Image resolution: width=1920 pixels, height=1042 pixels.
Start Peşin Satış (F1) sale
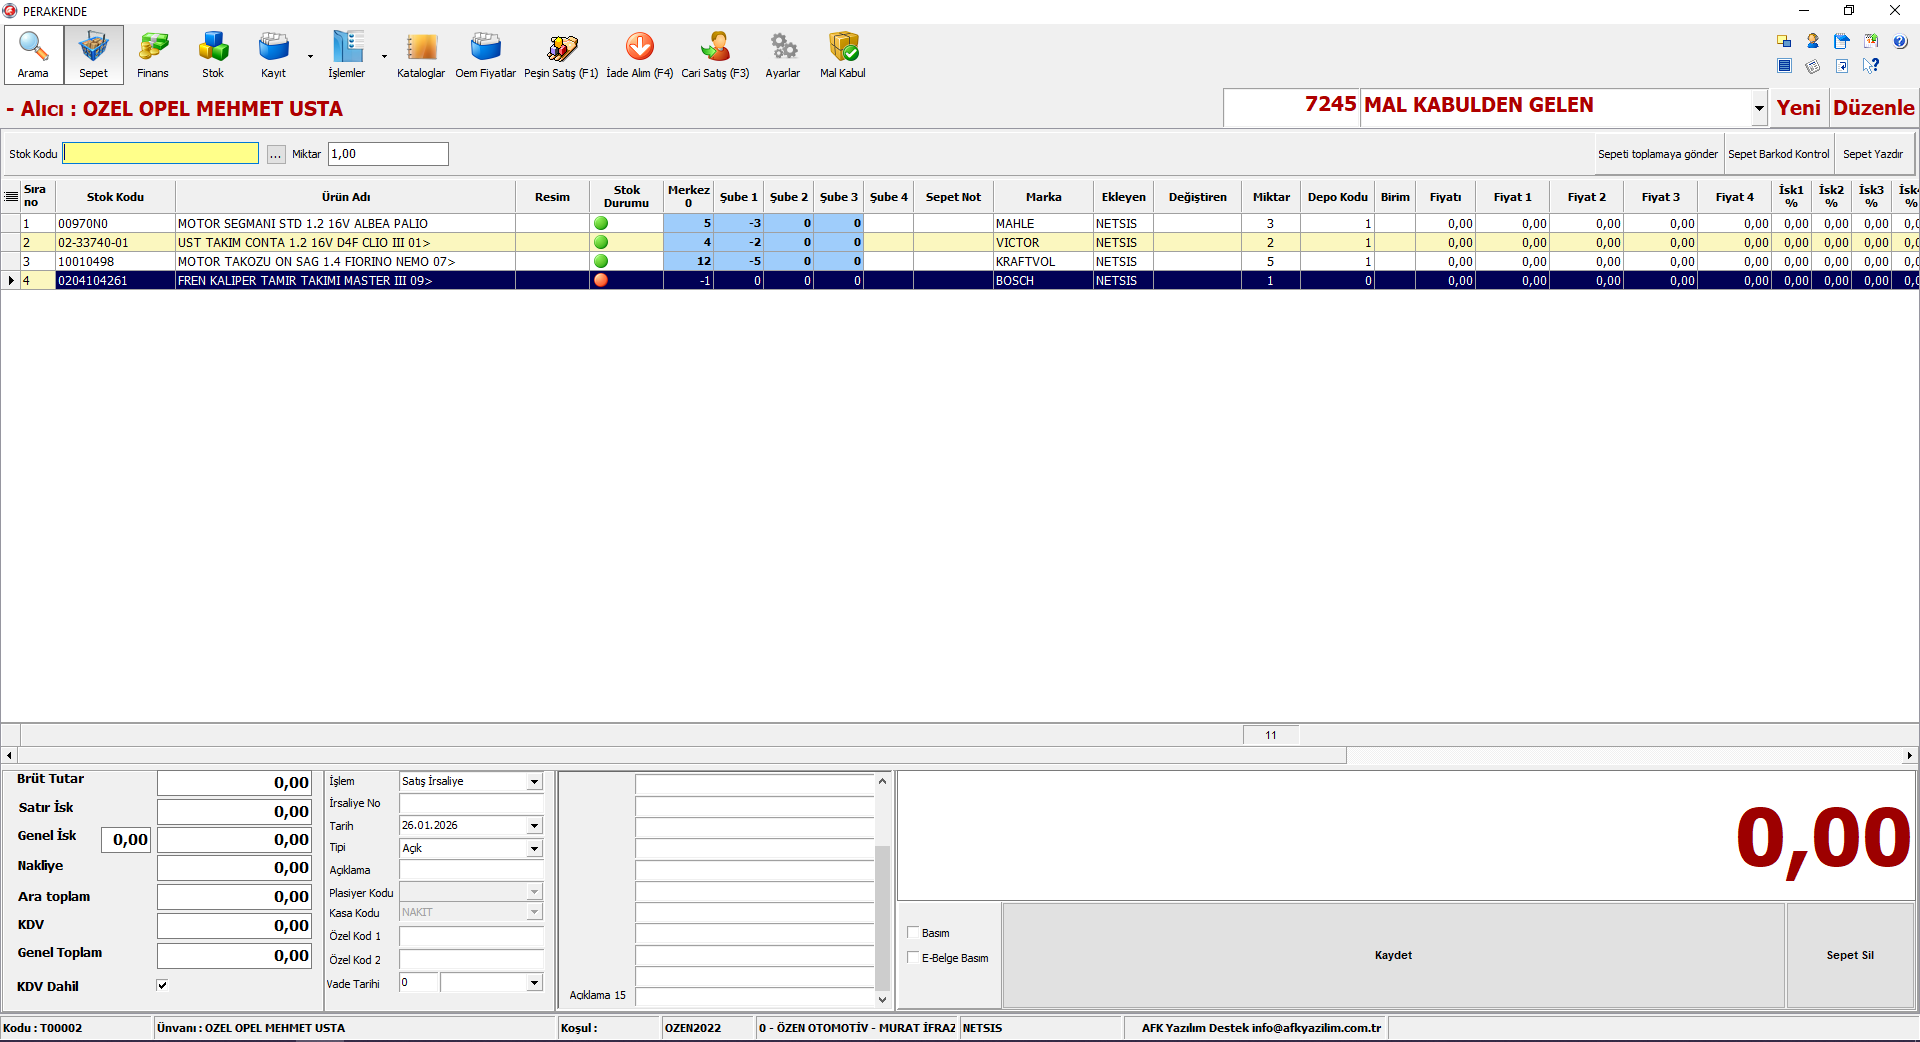click(561, 54)
